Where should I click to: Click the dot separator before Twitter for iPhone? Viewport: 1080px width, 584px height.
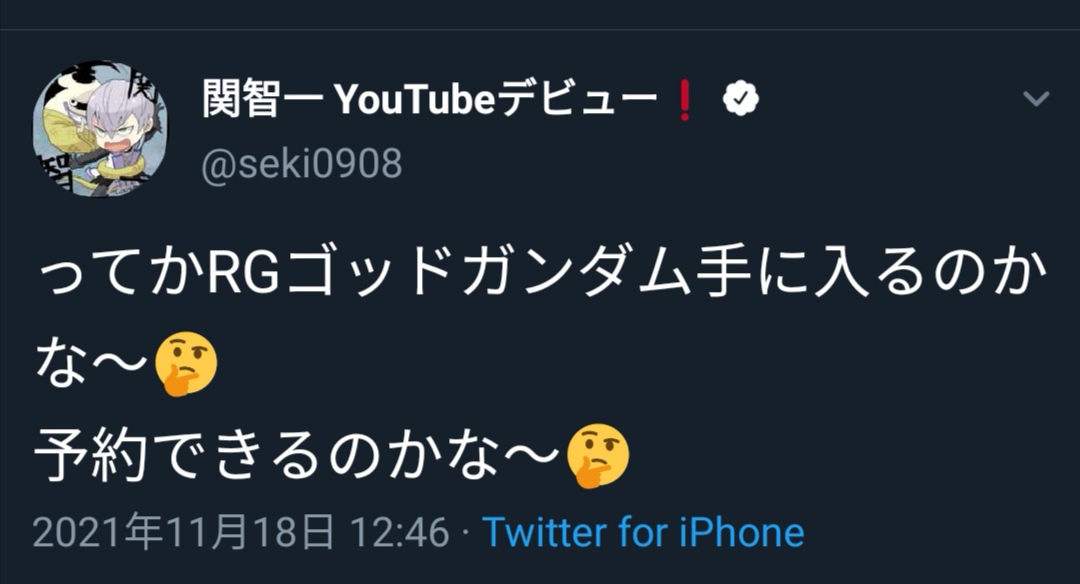click(466, 532)
